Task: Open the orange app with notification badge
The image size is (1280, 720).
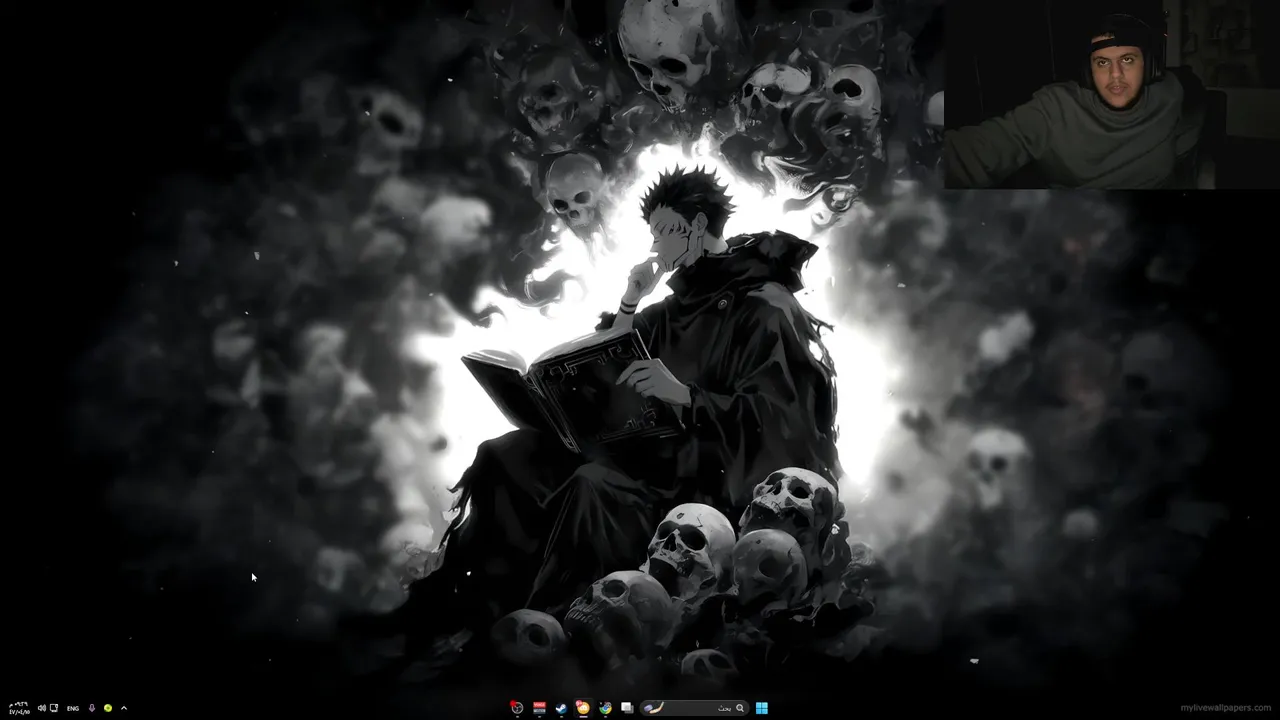Action: coord(583,708)
